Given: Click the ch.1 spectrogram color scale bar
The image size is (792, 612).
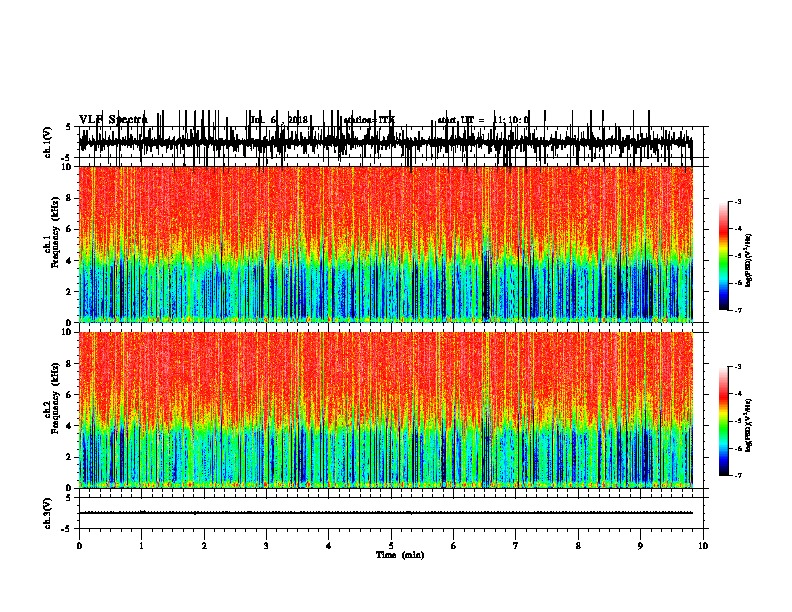Looking at the screenshot, I should click(x=724, y=256).
